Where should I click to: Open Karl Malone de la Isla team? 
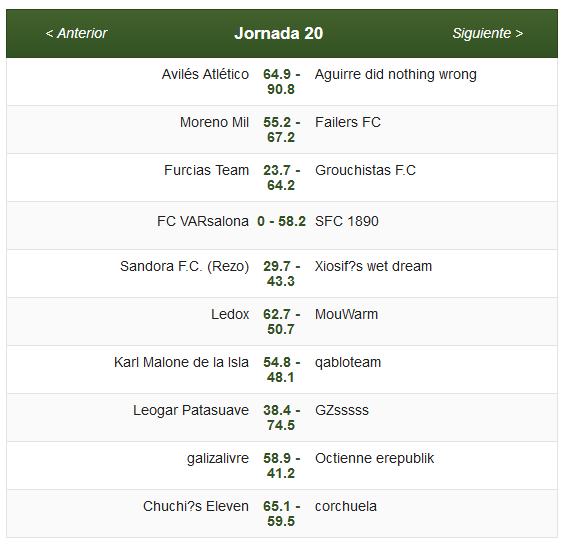181,363
